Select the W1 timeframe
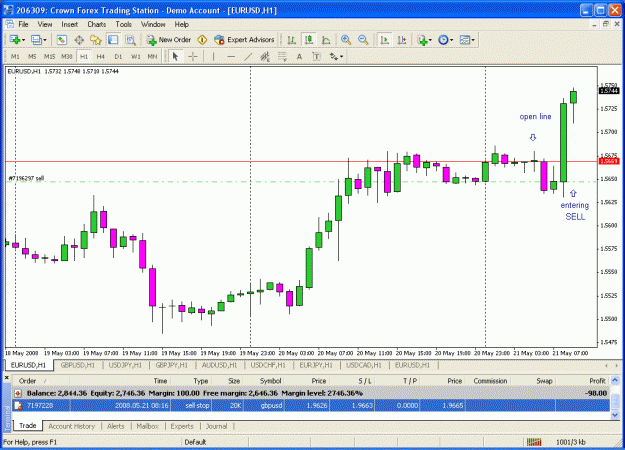The height and width of the screenshot is (450, 625). coord(136,57)
